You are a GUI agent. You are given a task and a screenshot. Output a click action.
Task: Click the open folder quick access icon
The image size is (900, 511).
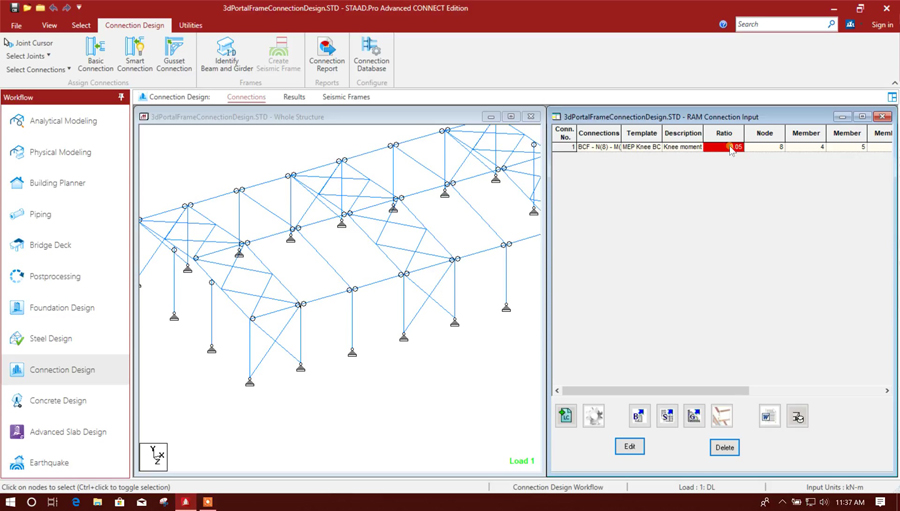[28, 8]
